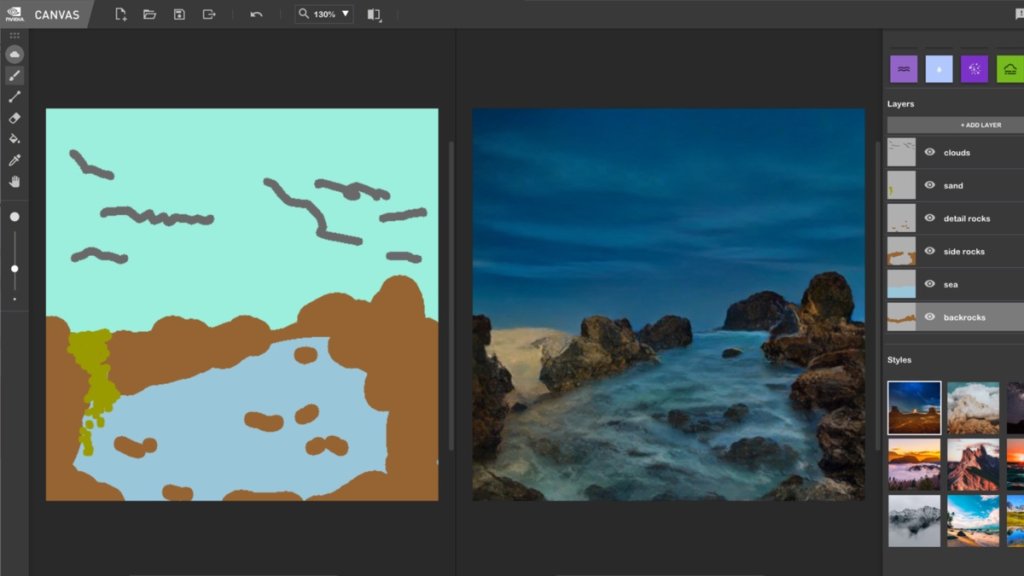Hide the sand layer
Viewport: 1024px width, 576px height.
tap(929, 185)
